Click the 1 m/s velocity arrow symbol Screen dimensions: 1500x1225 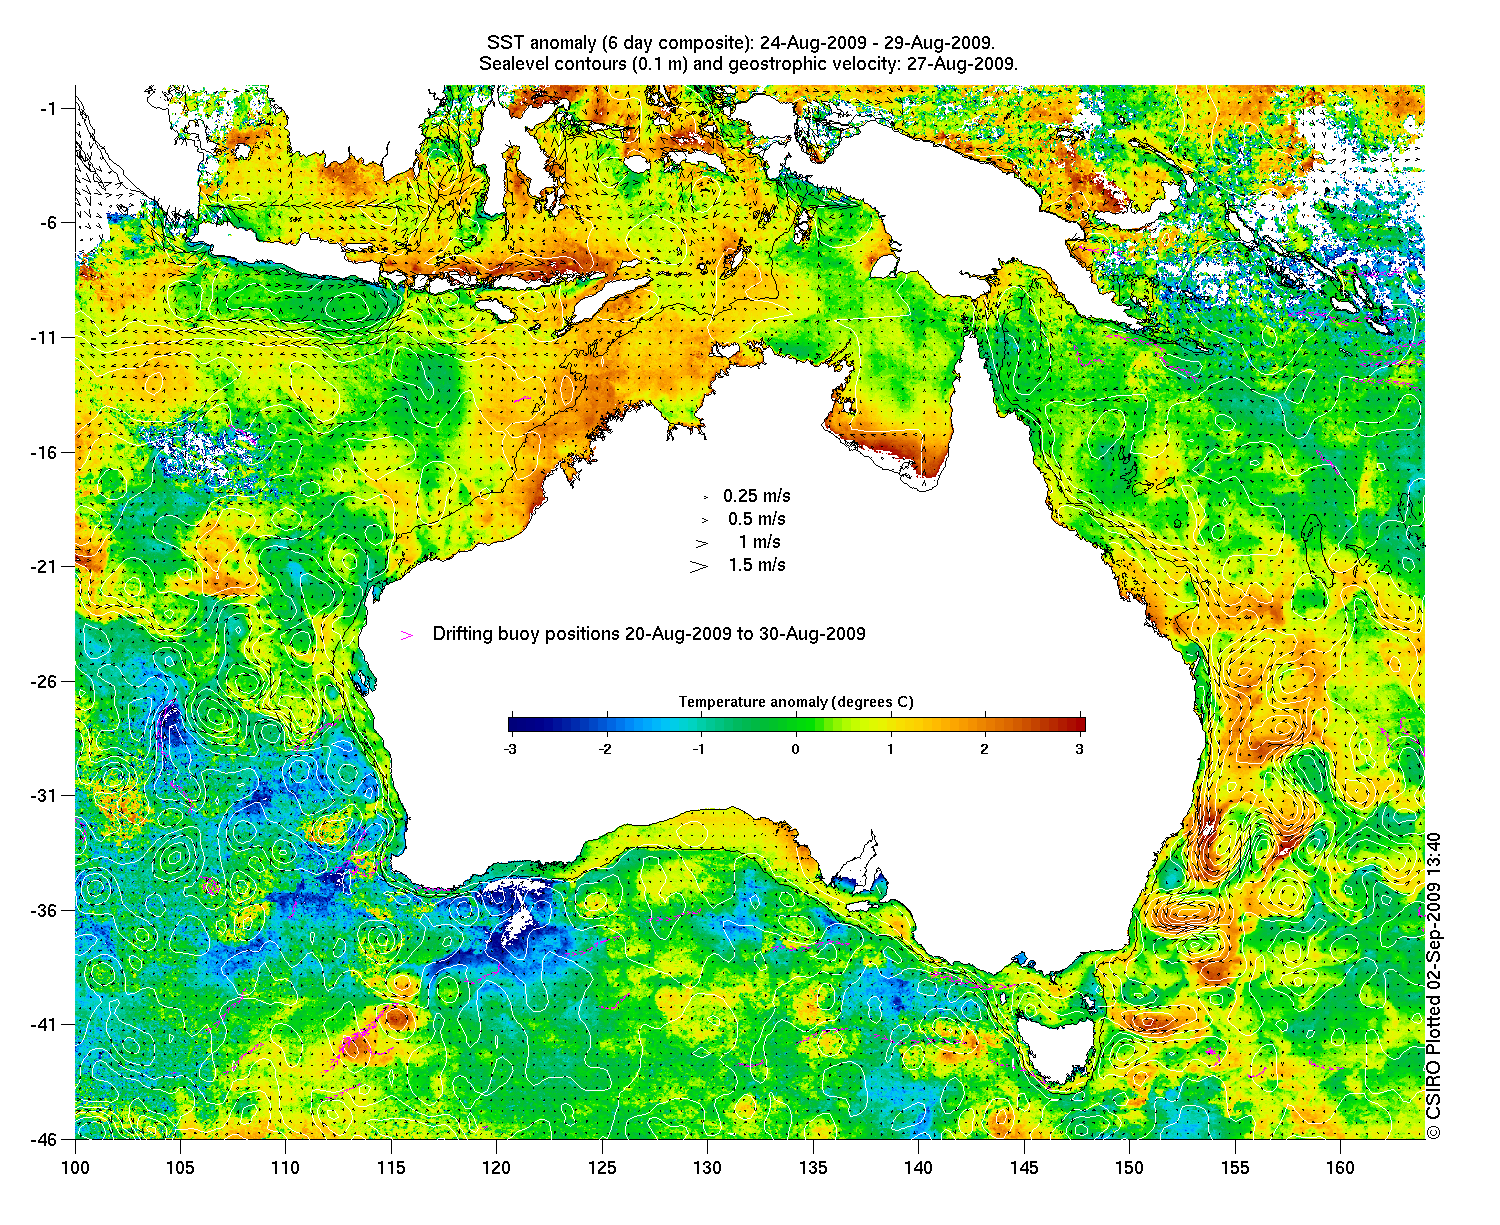click(702, 543)
